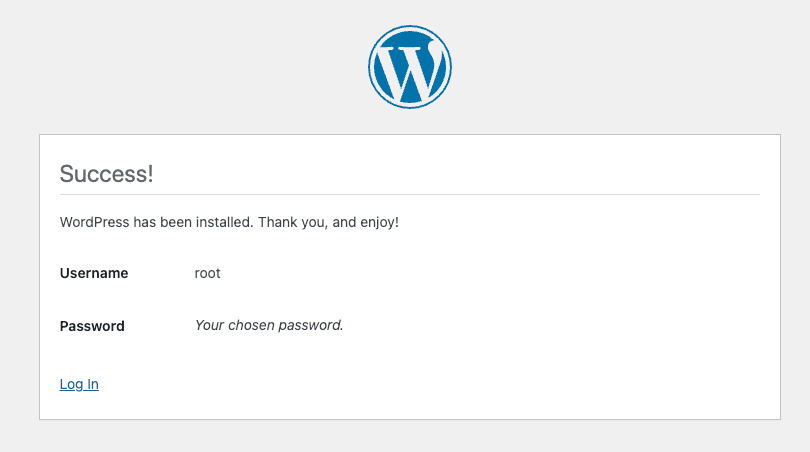Click the word WordPress in the install message
Image resolution: width=810 pixels, height=452 pixels.
coord(95,223)
